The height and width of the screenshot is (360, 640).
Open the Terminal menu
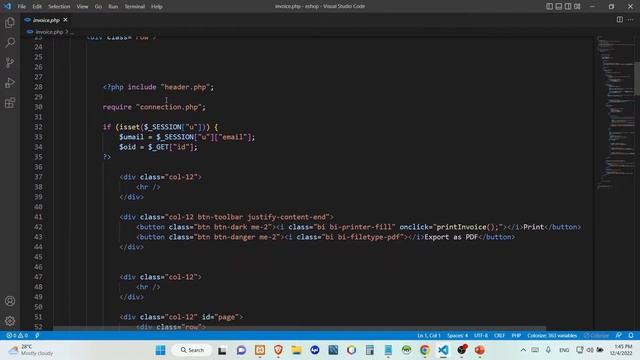[135, 7]
